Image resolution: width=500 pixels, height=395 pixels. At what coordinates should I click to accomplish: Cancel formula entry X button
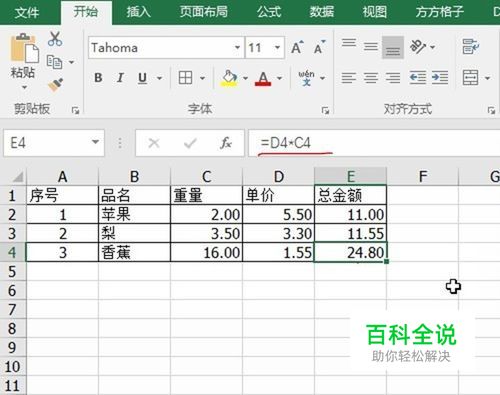coord(154,143)
